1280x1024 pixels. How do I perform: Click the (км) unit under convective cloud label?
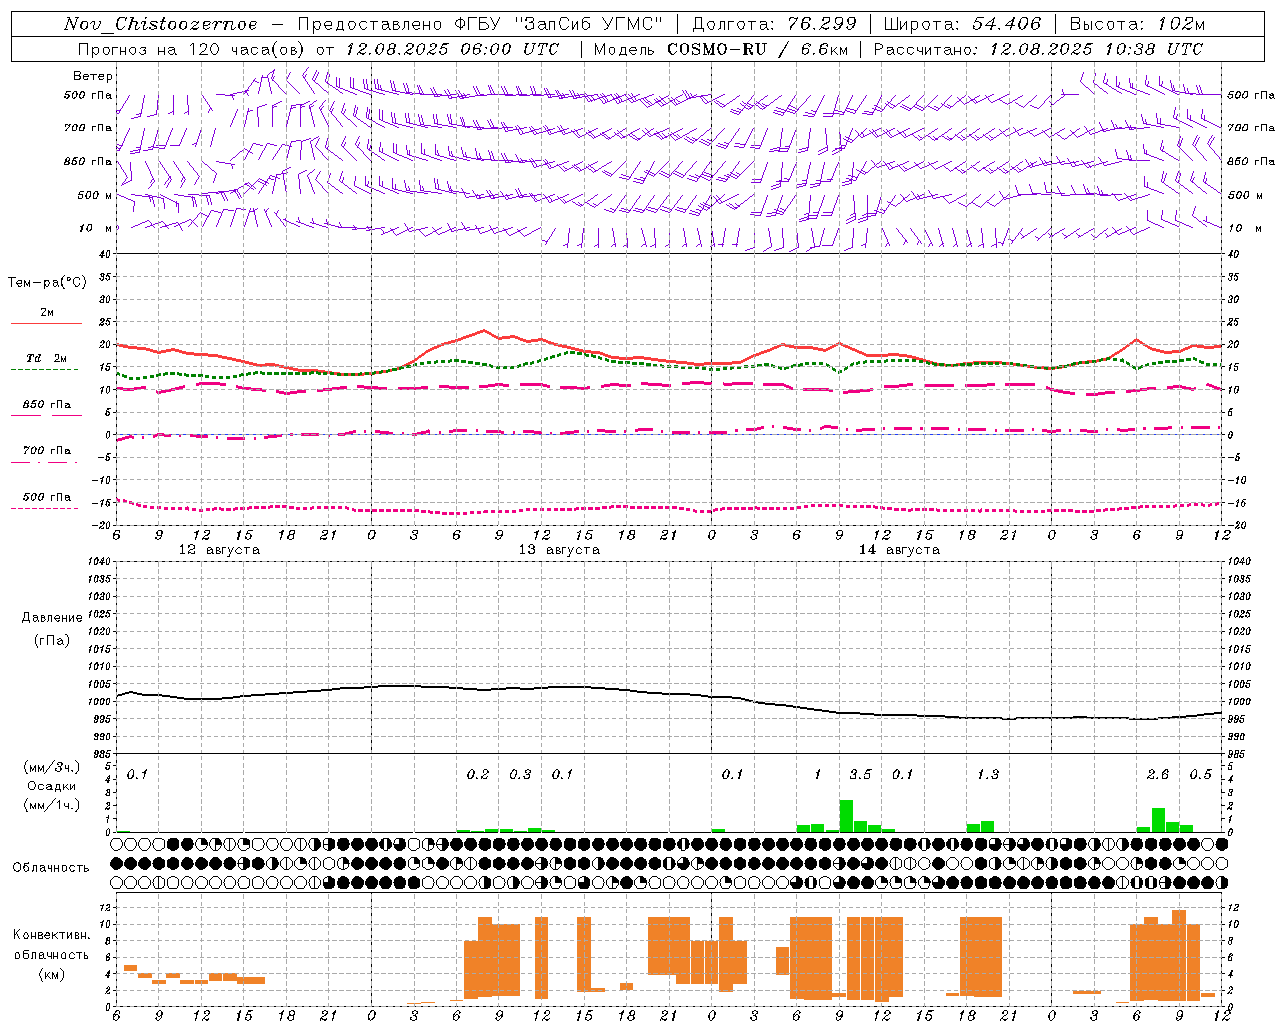click(51, 974)
